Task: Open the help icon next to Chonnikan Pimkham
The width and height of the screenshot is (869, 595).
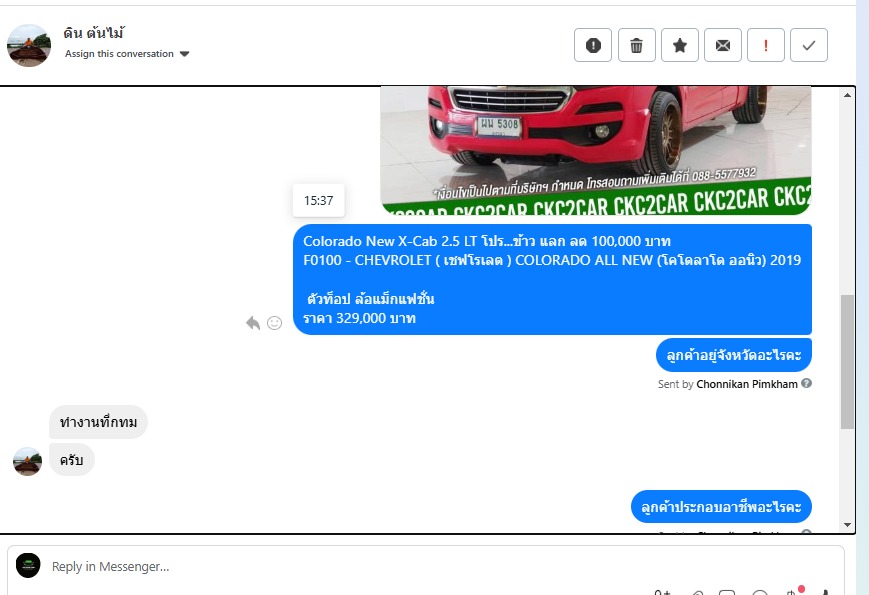Action: (x=806, y=383)
